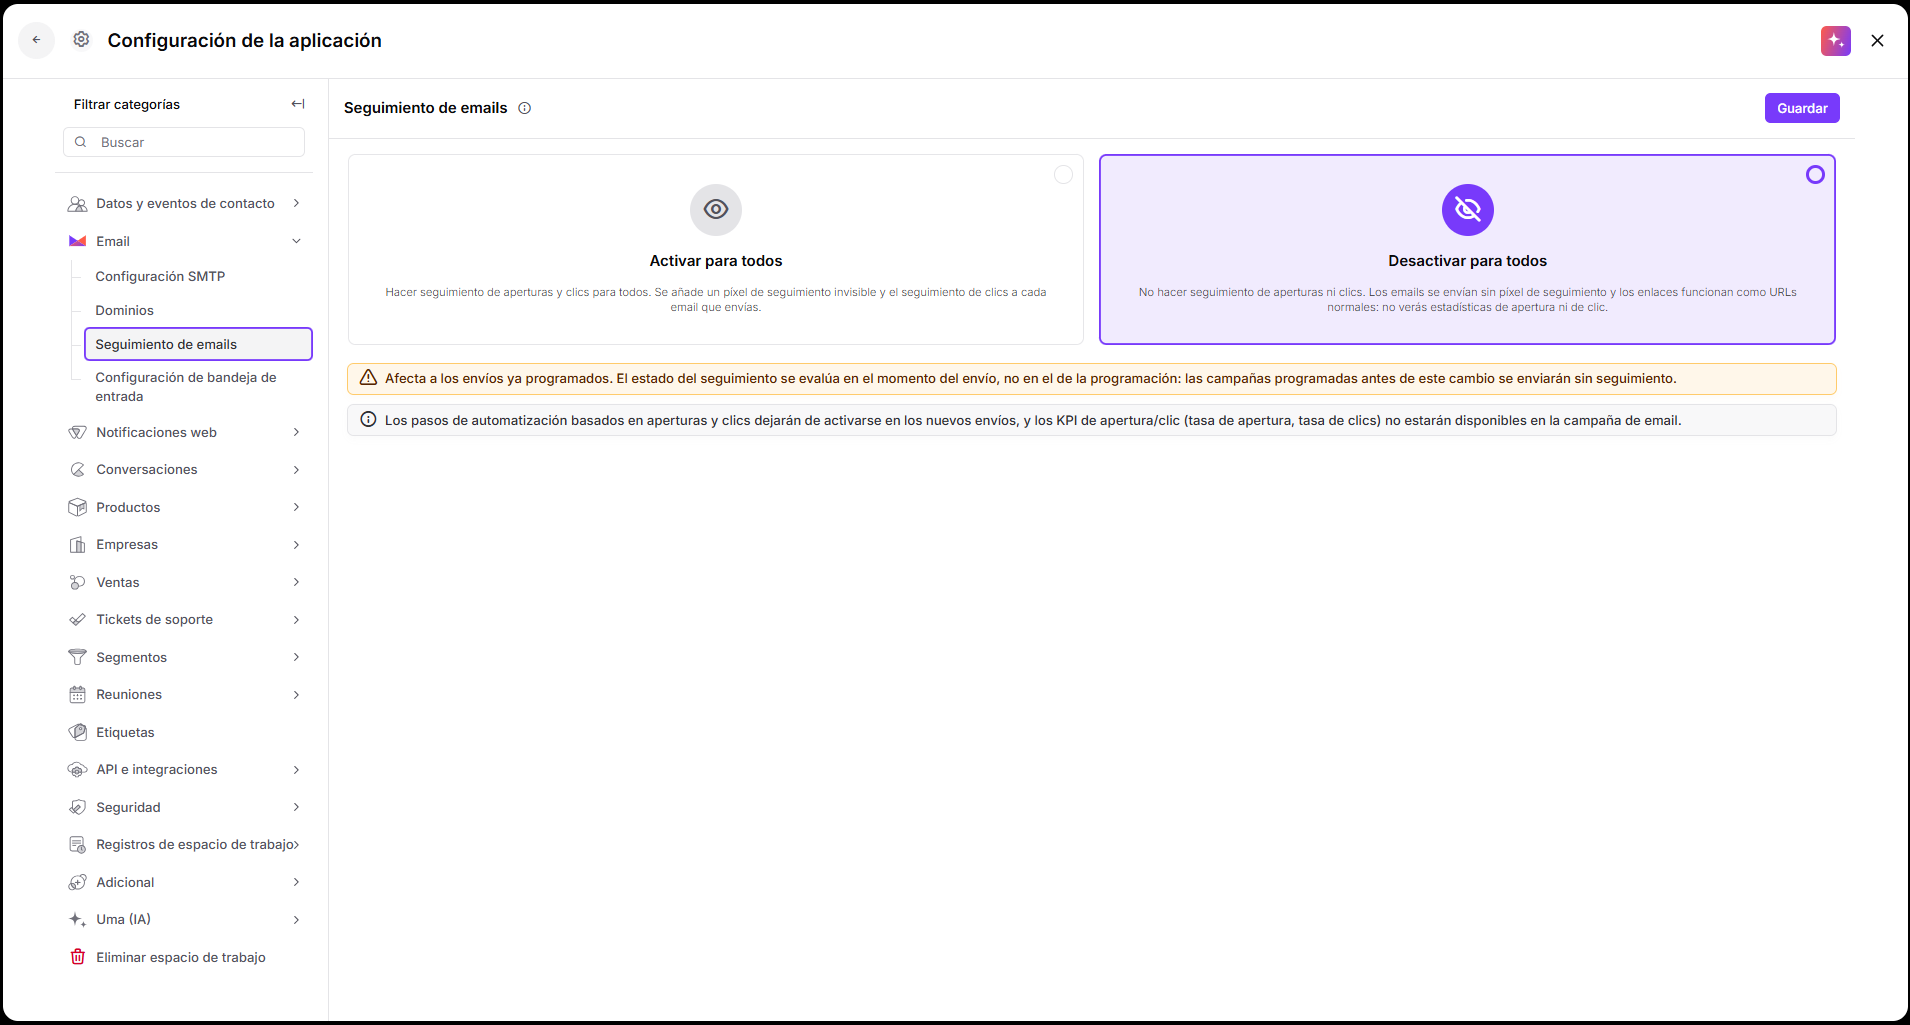Collapse the Filtrar categorías sidebar icon
Screen dimensions: 1910x1025
(x=298, y=104)
